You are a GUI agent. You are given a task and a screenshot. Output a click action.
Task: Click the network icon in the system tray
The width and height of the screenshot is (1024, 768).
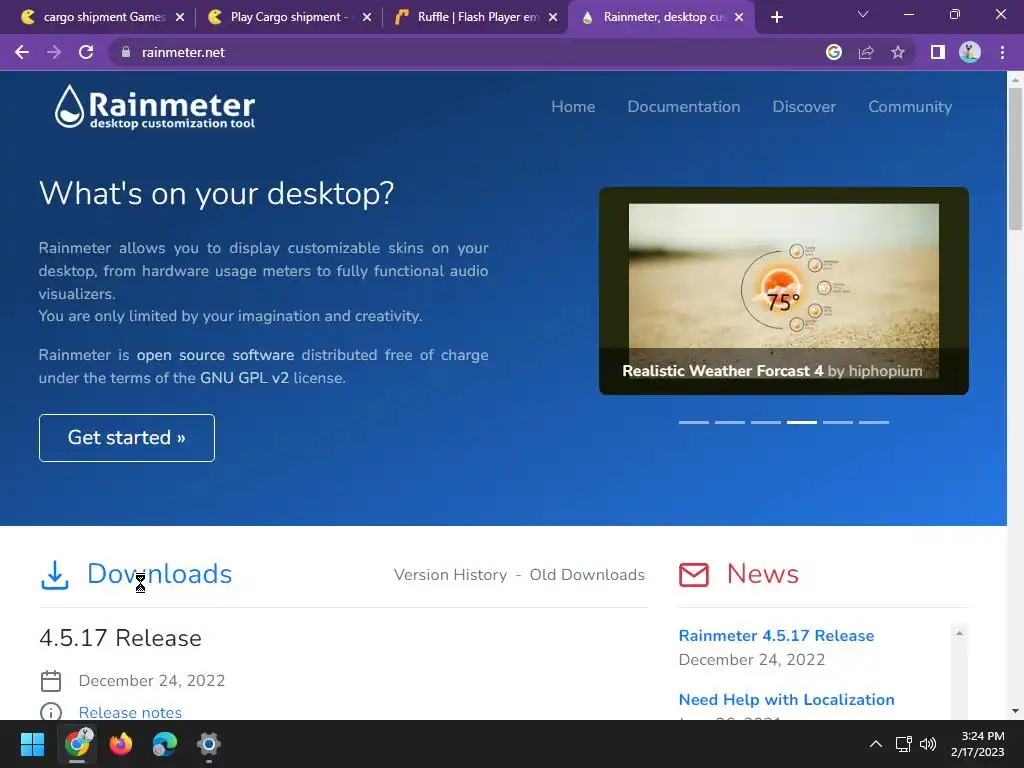pos(903,744)
